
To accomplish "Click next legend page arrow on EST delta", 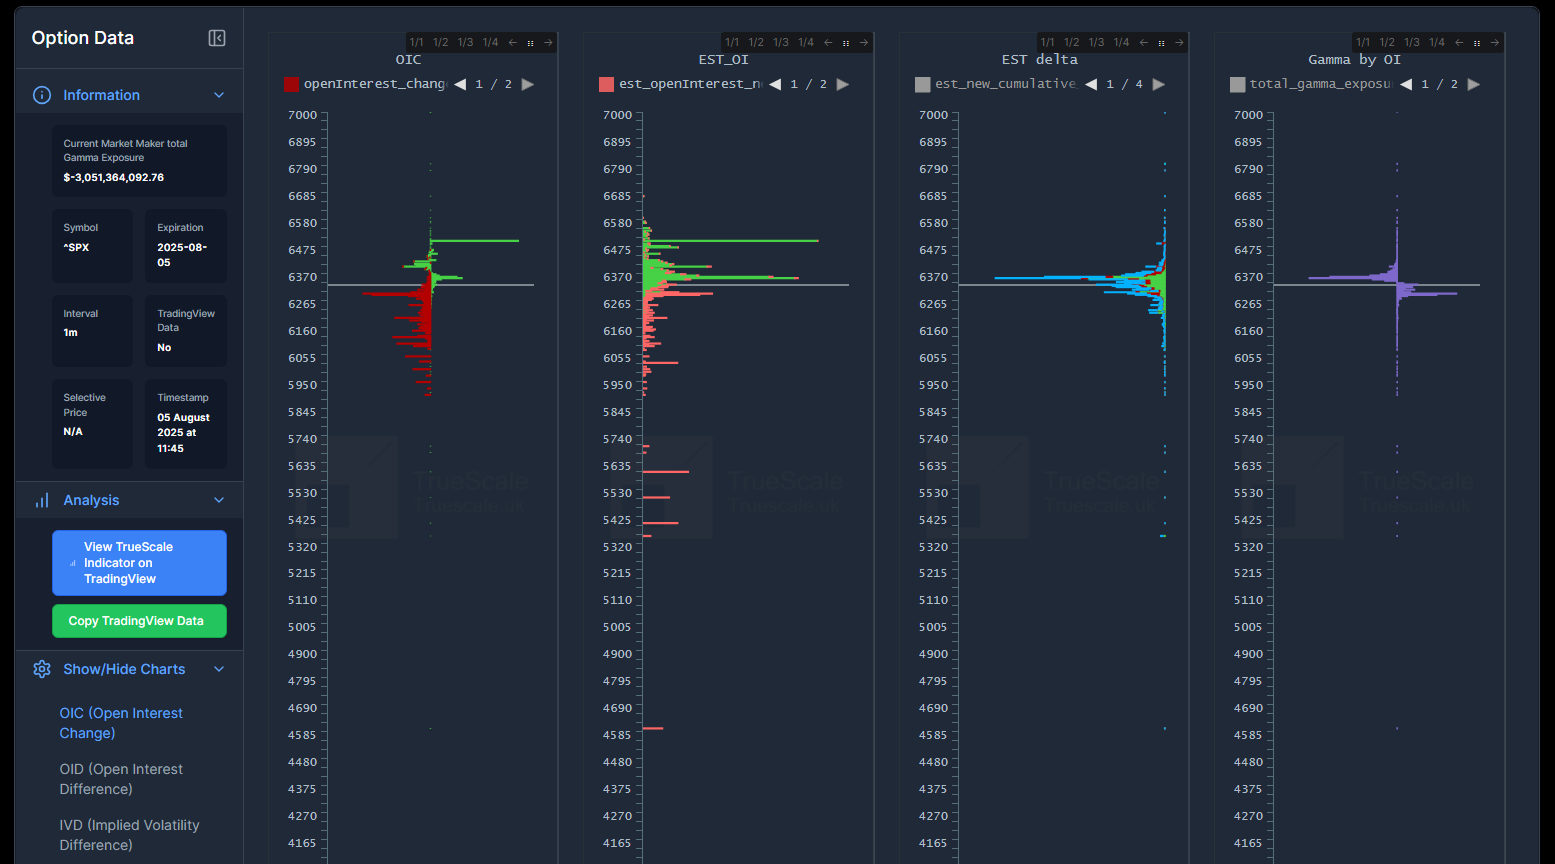I will tap(1159, 84).
